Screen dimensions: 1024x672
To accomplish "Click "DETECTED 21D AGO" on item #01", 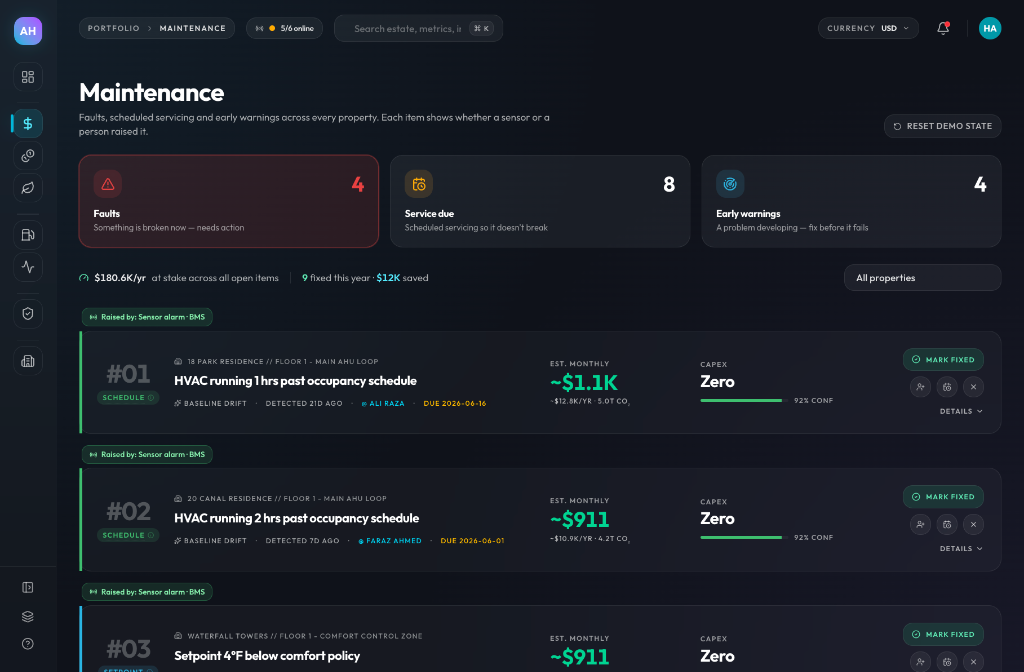I will [x=304, y=404].
